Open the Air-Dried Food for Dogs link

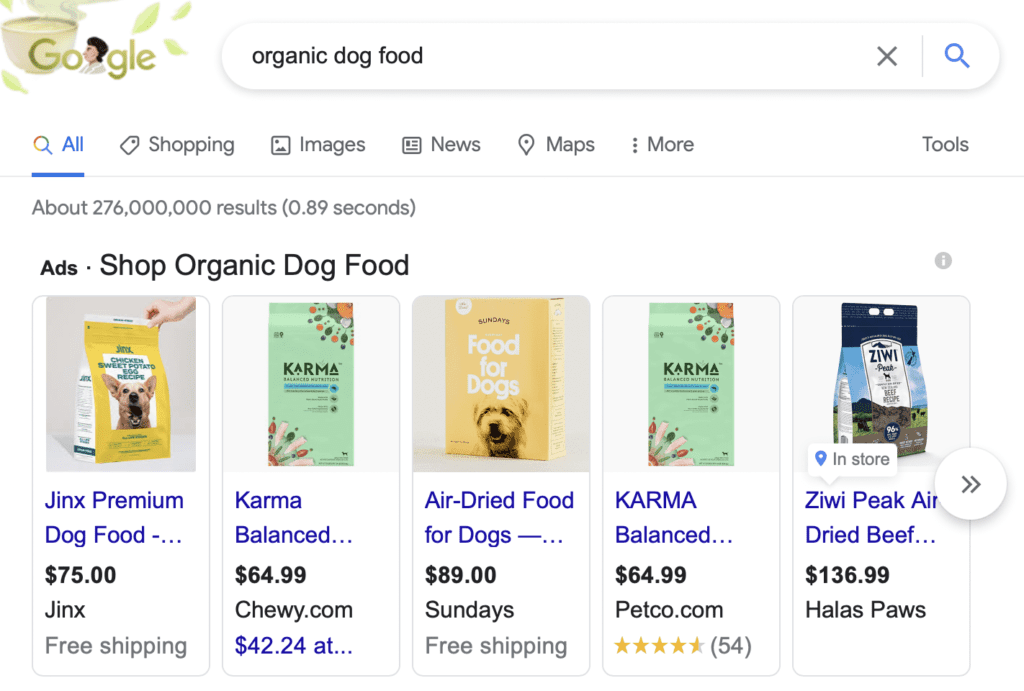tap(500, 517)
